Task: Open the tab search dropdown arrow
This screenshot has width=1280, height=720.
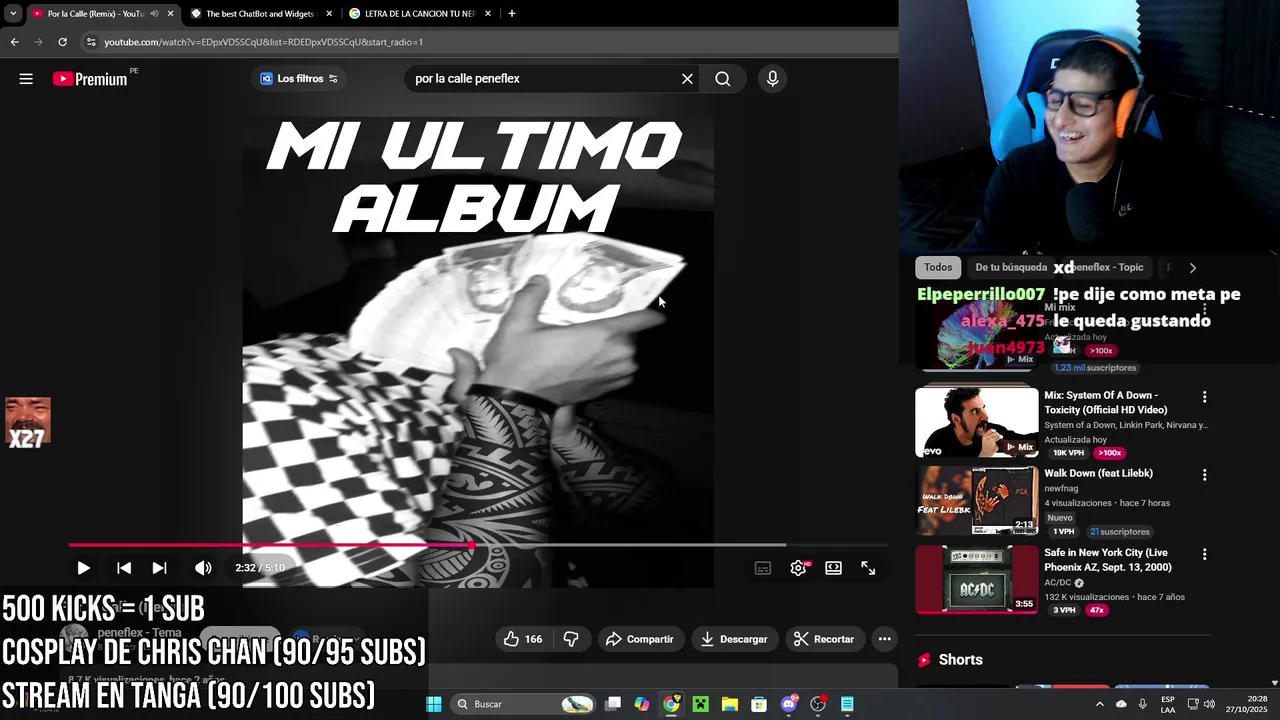Action: [x=12, y=14]
